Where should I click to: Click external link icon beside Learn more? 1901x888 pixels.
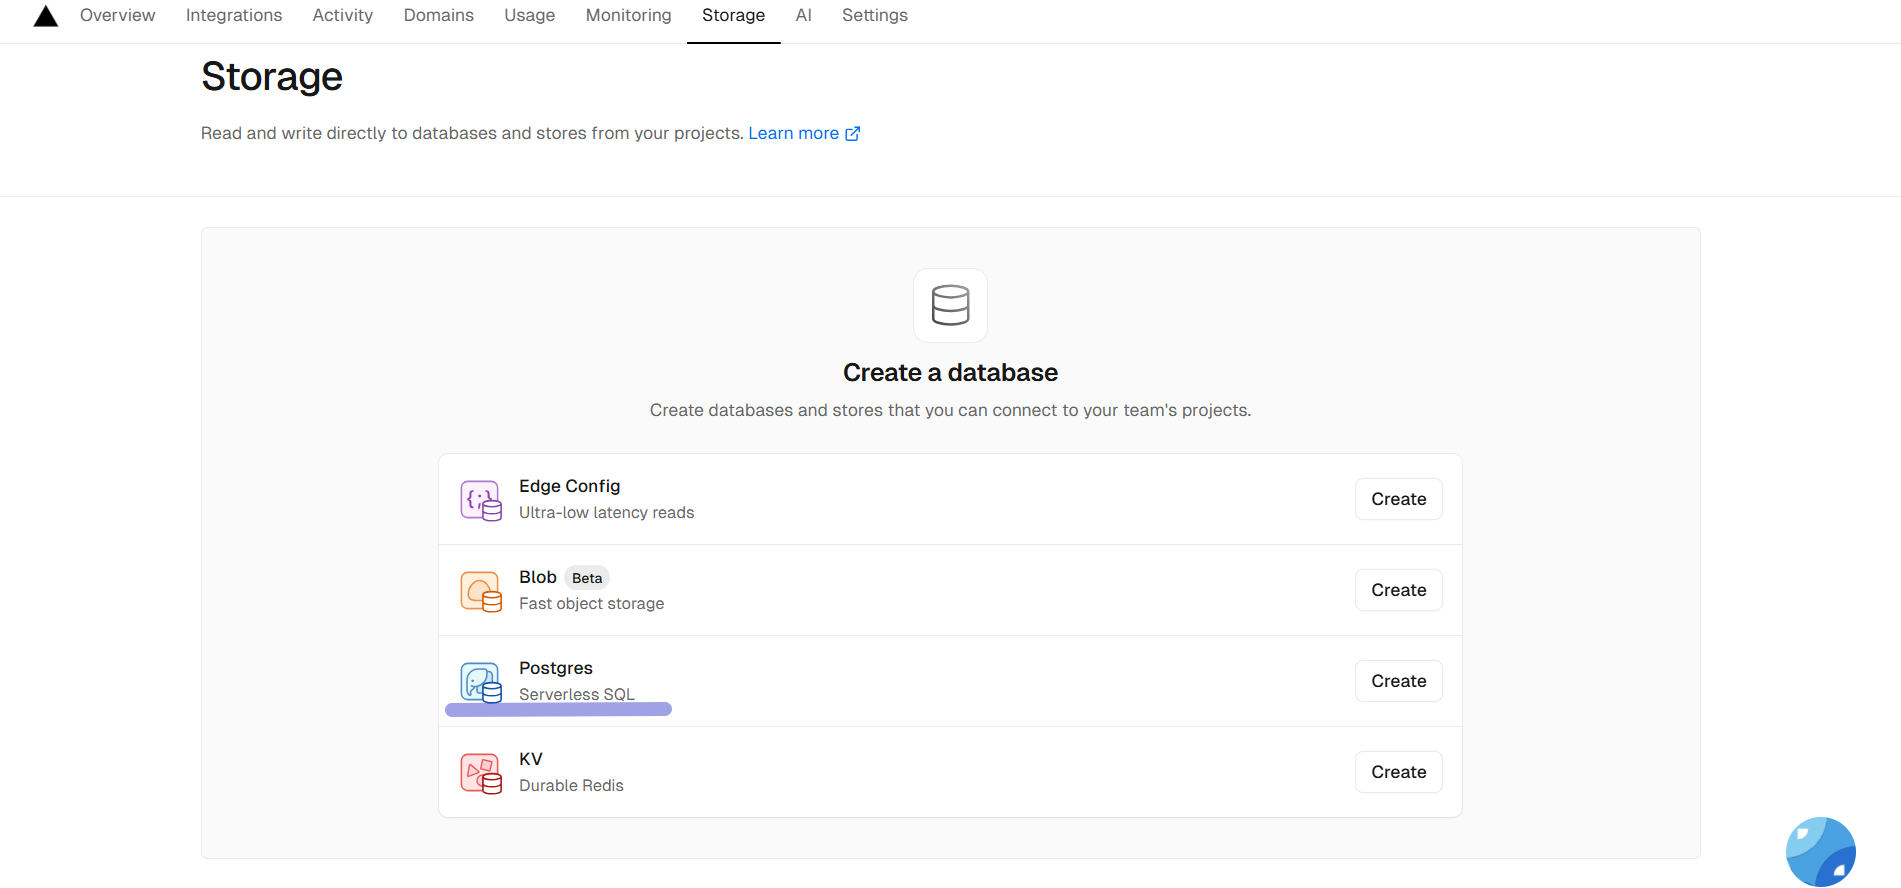853,134
